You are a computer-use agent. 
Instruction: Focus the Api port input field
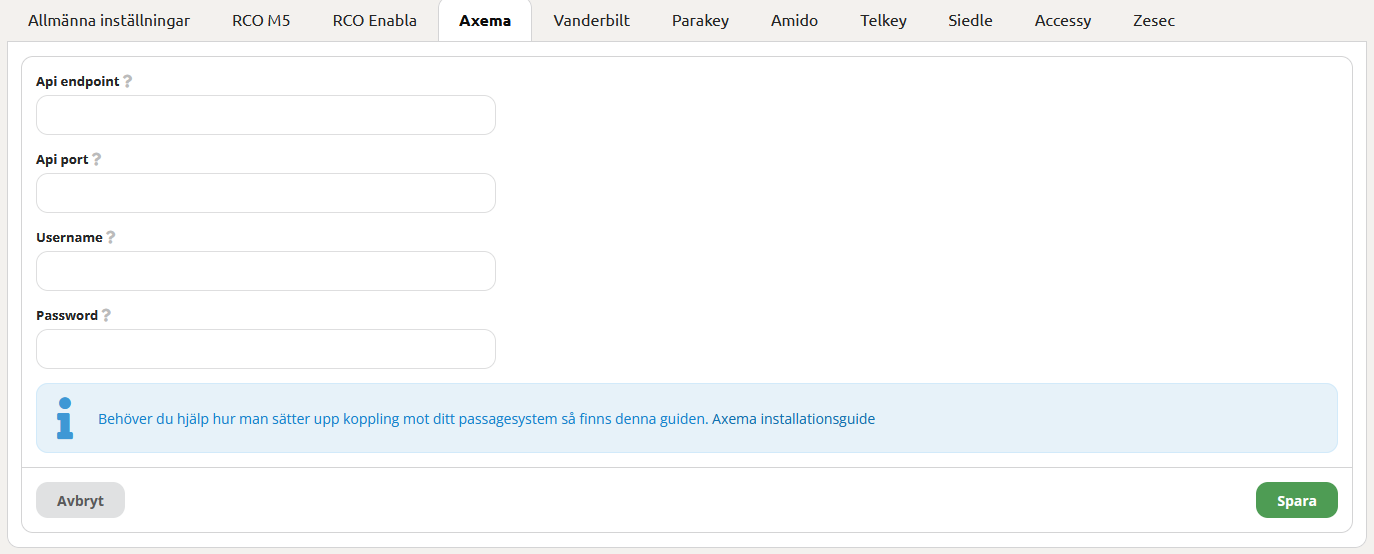[x=266, y=193]
